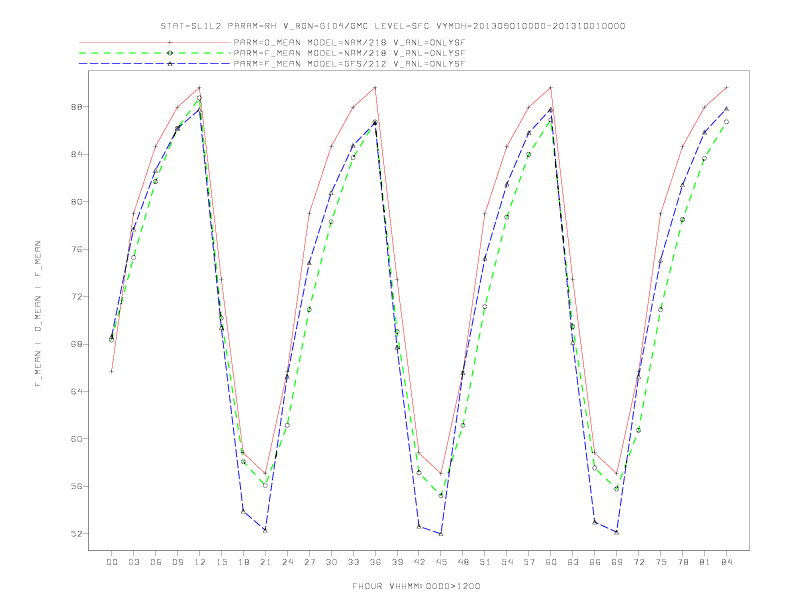Click x-axis forecast hour 72
Viewport: 792px width, 612px height.
click(x=639, y=562)
